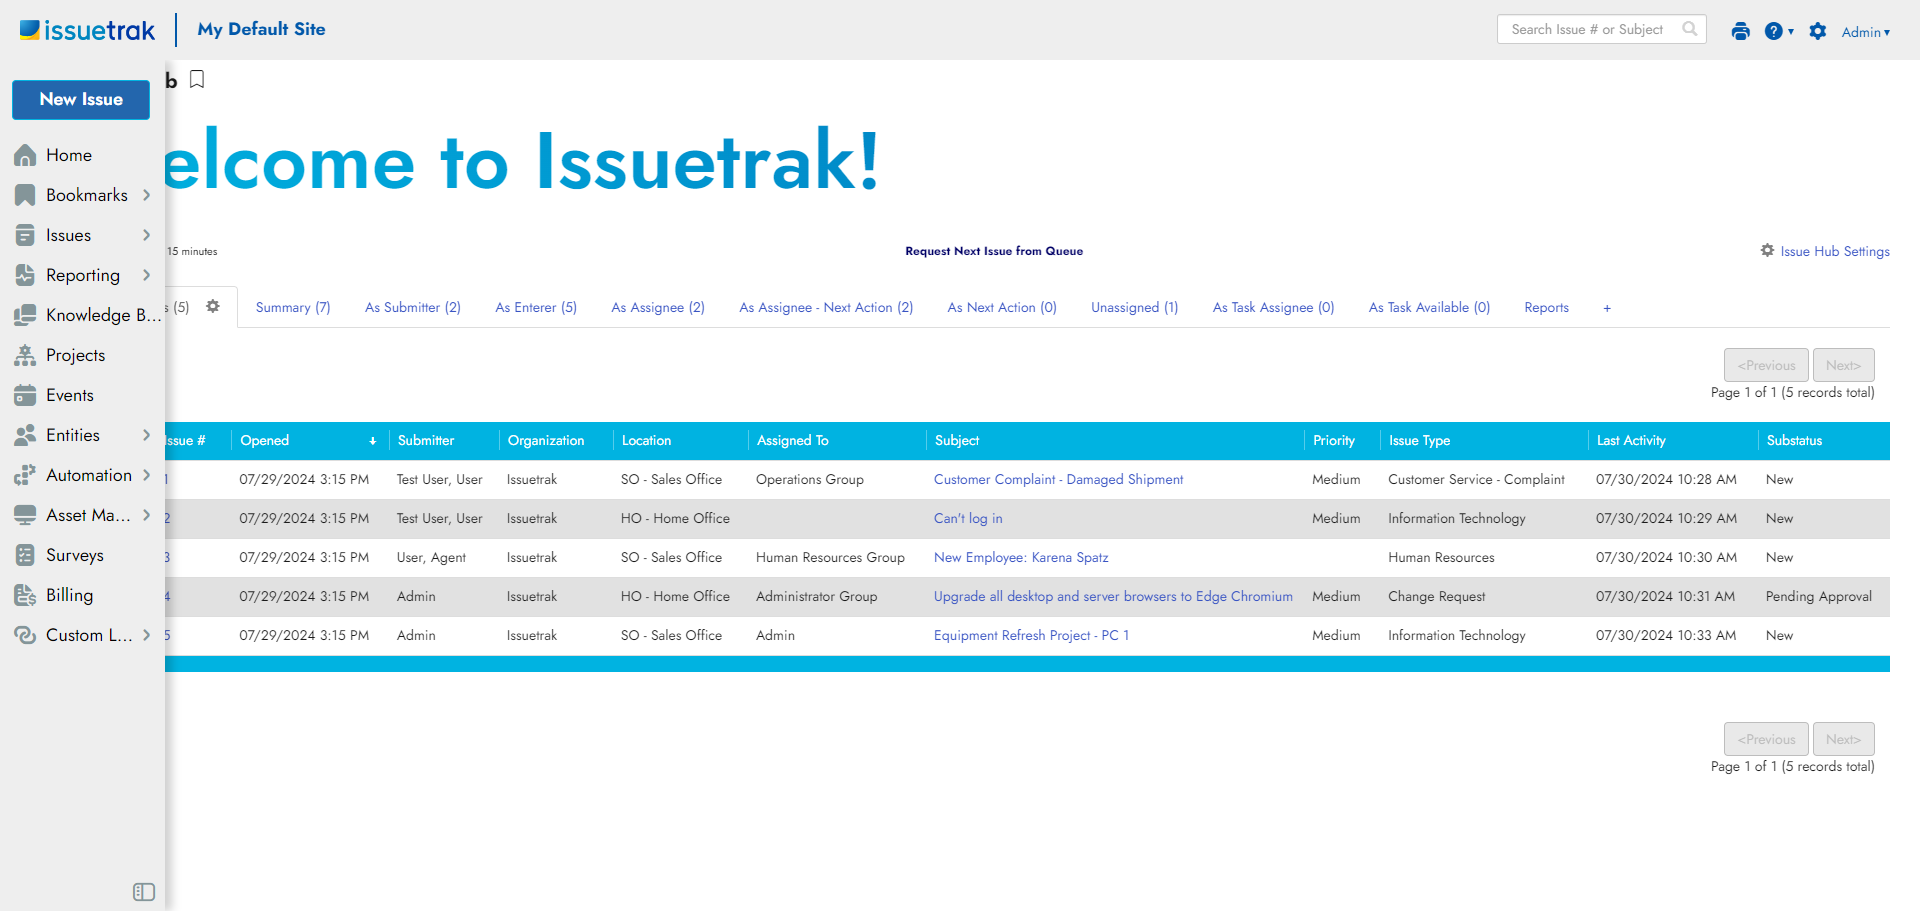The width and height of the screenshot is (1920, 911).
Task: Click the Issues sidebar icon
Action: [25, 235]
